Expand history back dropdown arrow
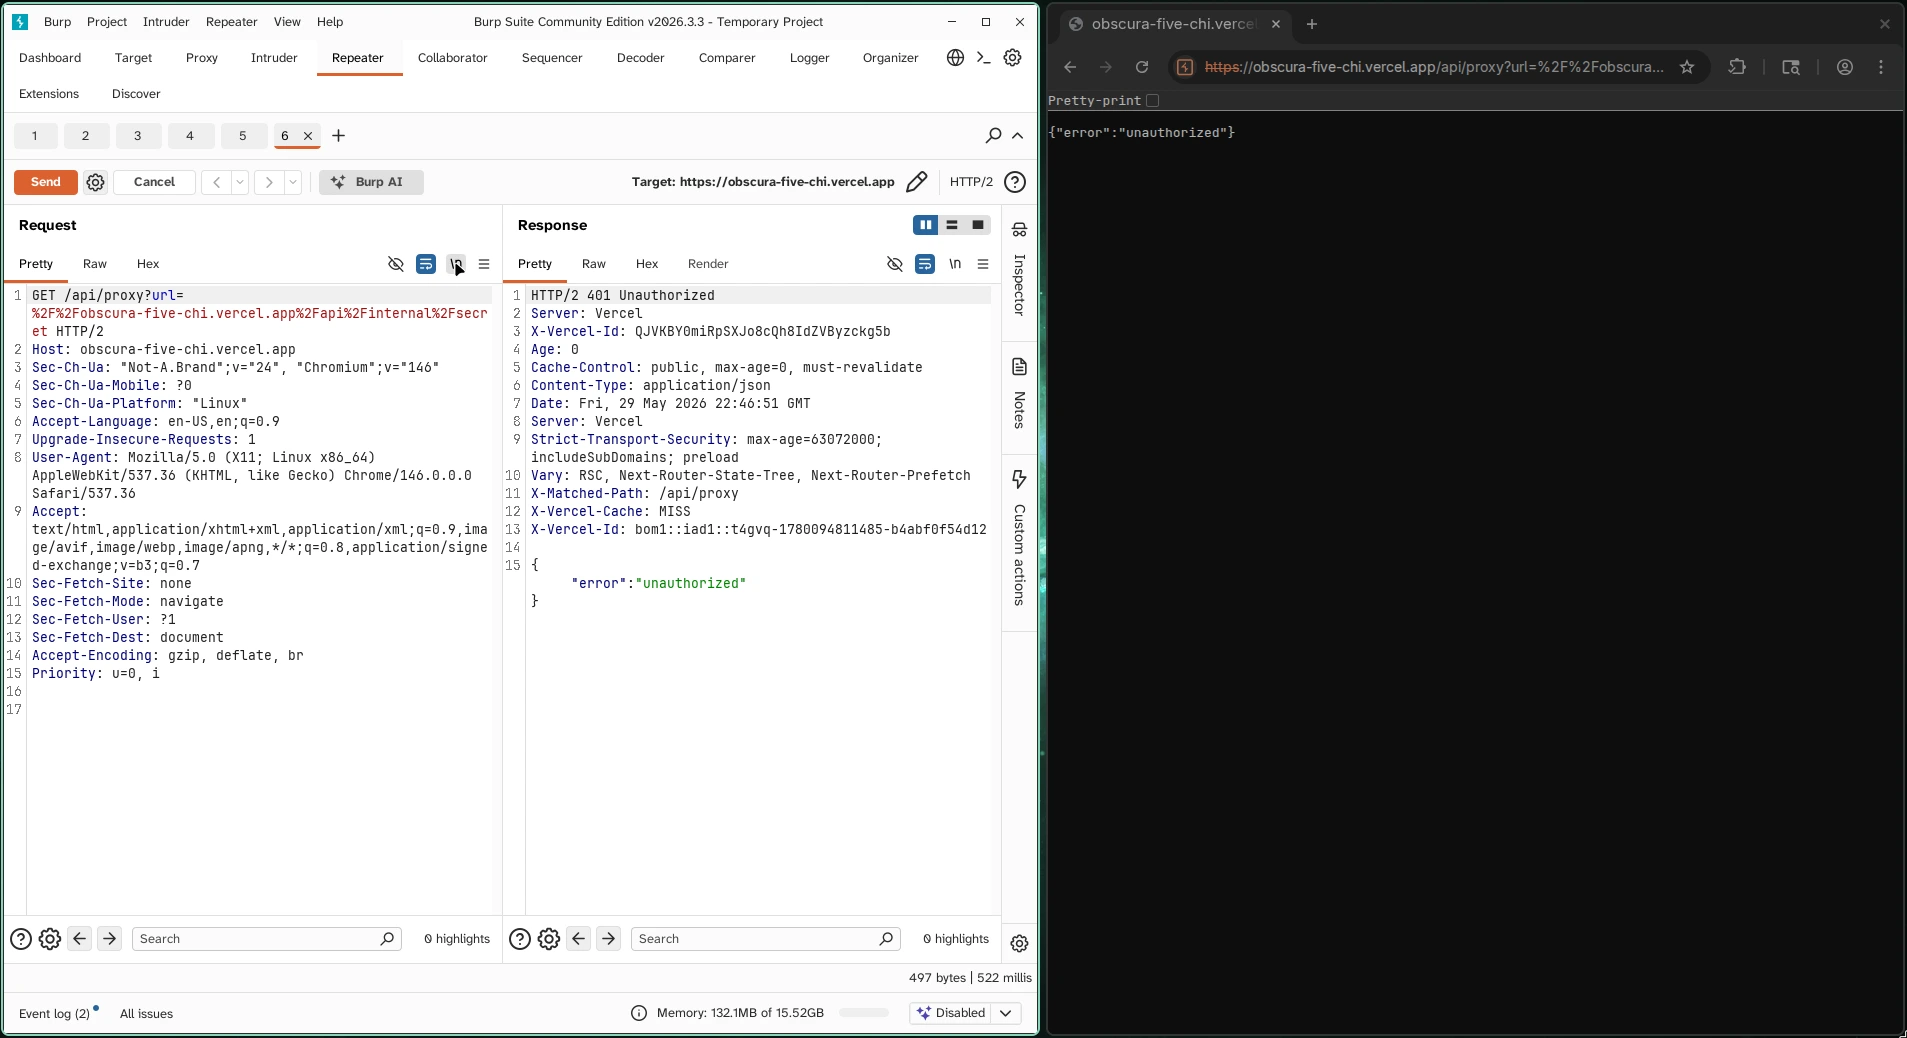 pos(240,182)
